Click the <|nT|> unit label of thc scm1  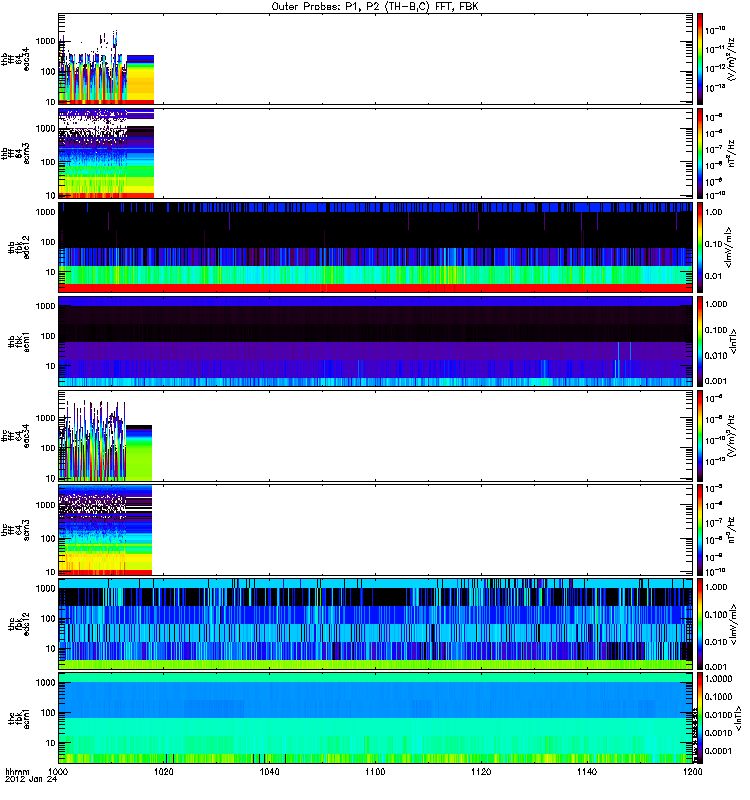click(x=738, y=718)
